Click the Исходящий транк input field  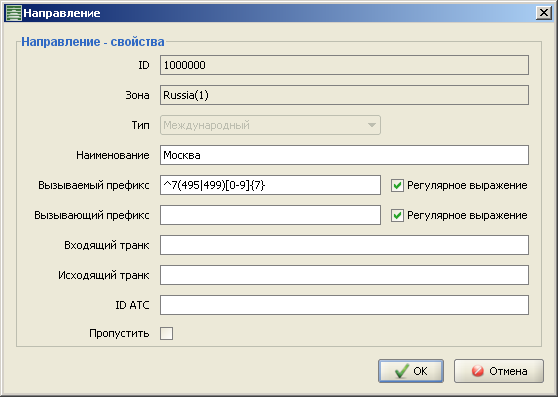click(x=344, y=275)
